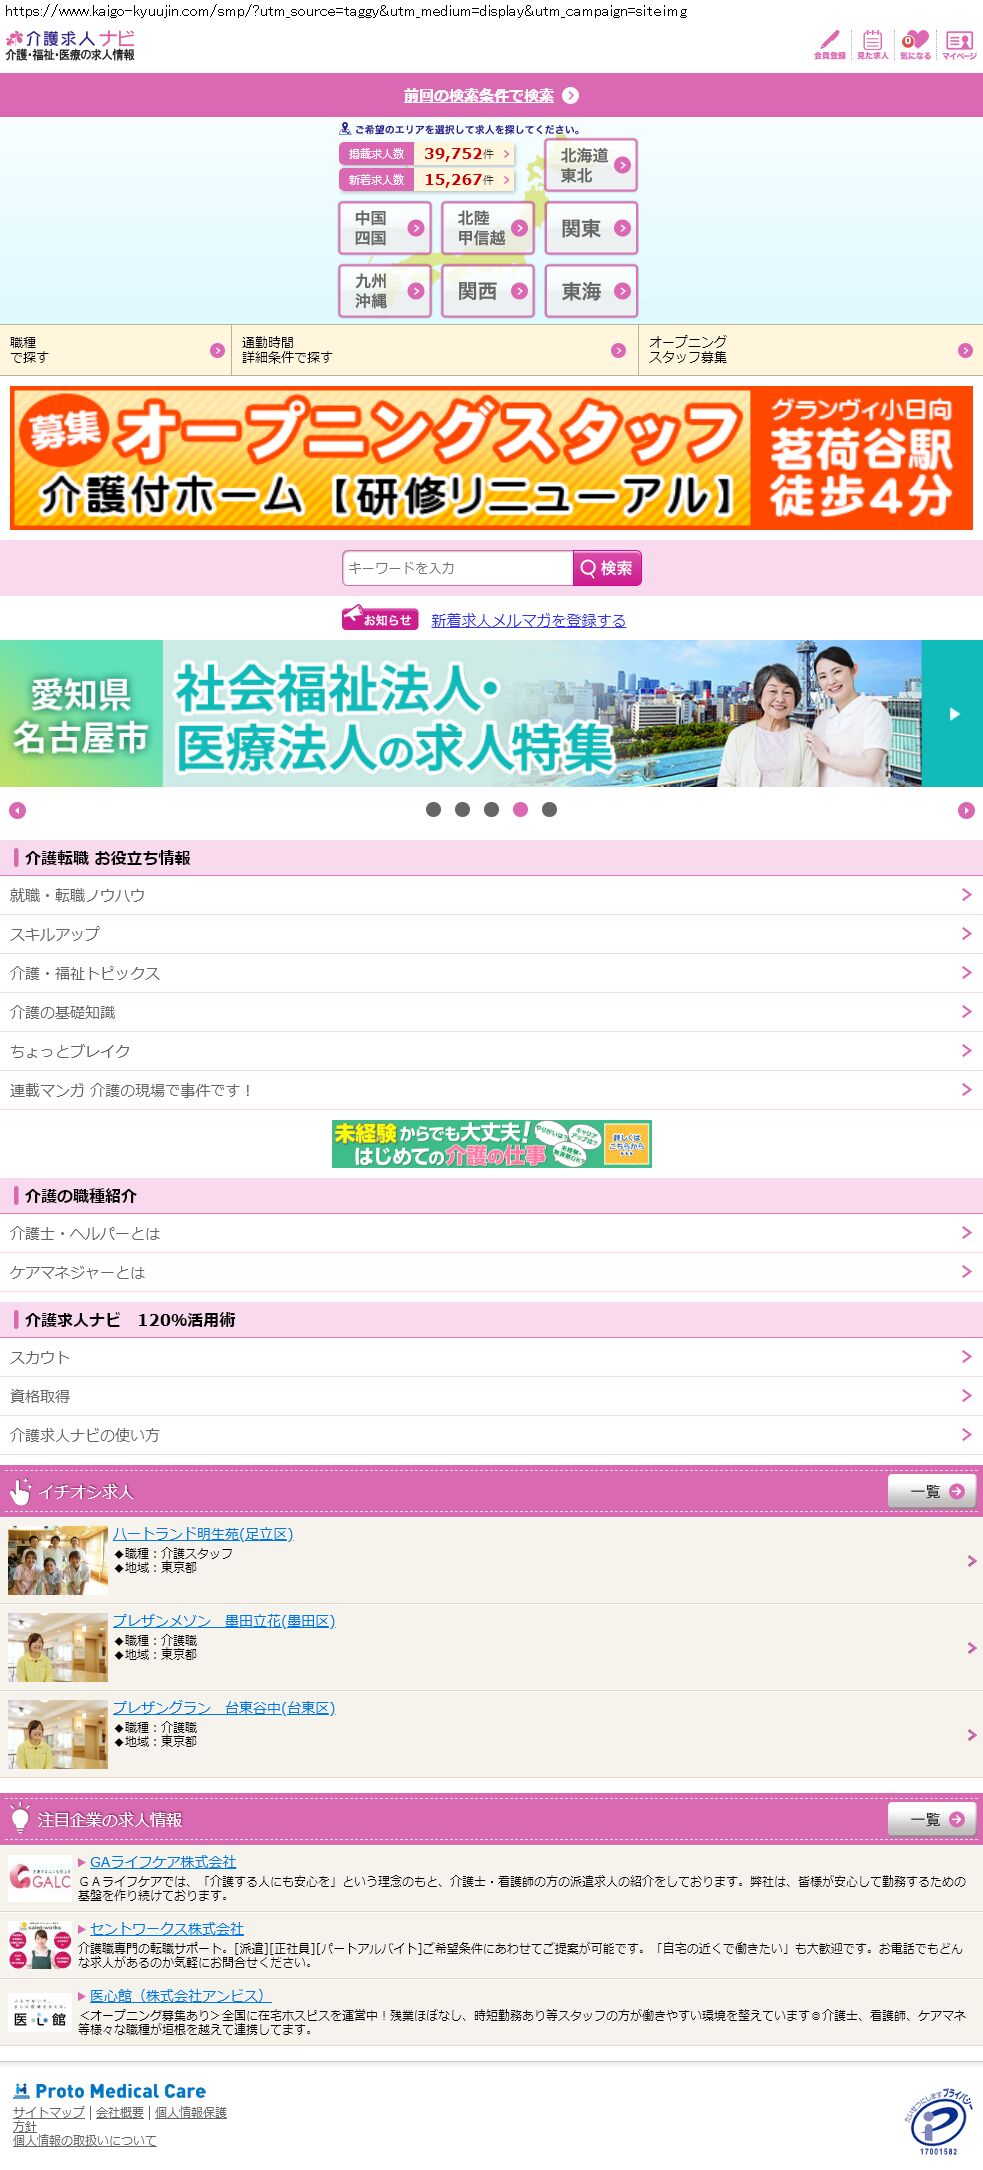
Task: Select the fifth carousel dot
Action: (549, 810)
